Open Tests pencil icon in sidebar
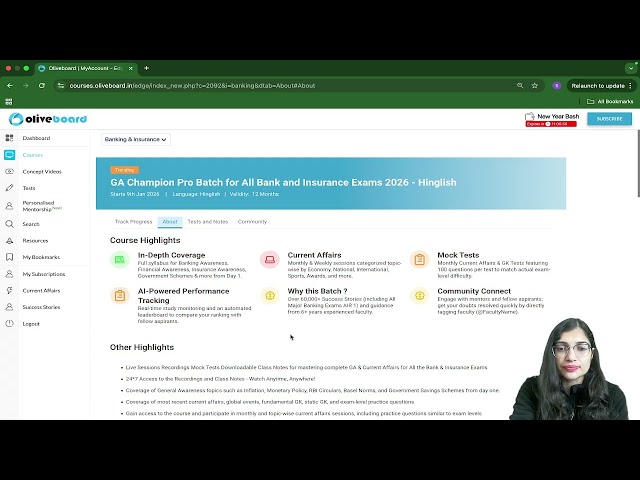Screen dimensions: 640x480 10,188
